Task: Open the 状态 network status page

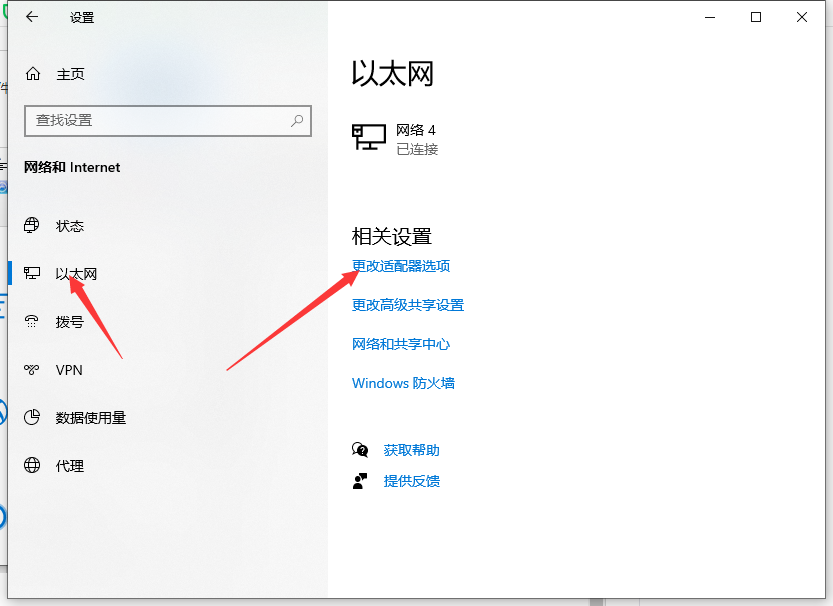Action: click(x=70, y=226)
